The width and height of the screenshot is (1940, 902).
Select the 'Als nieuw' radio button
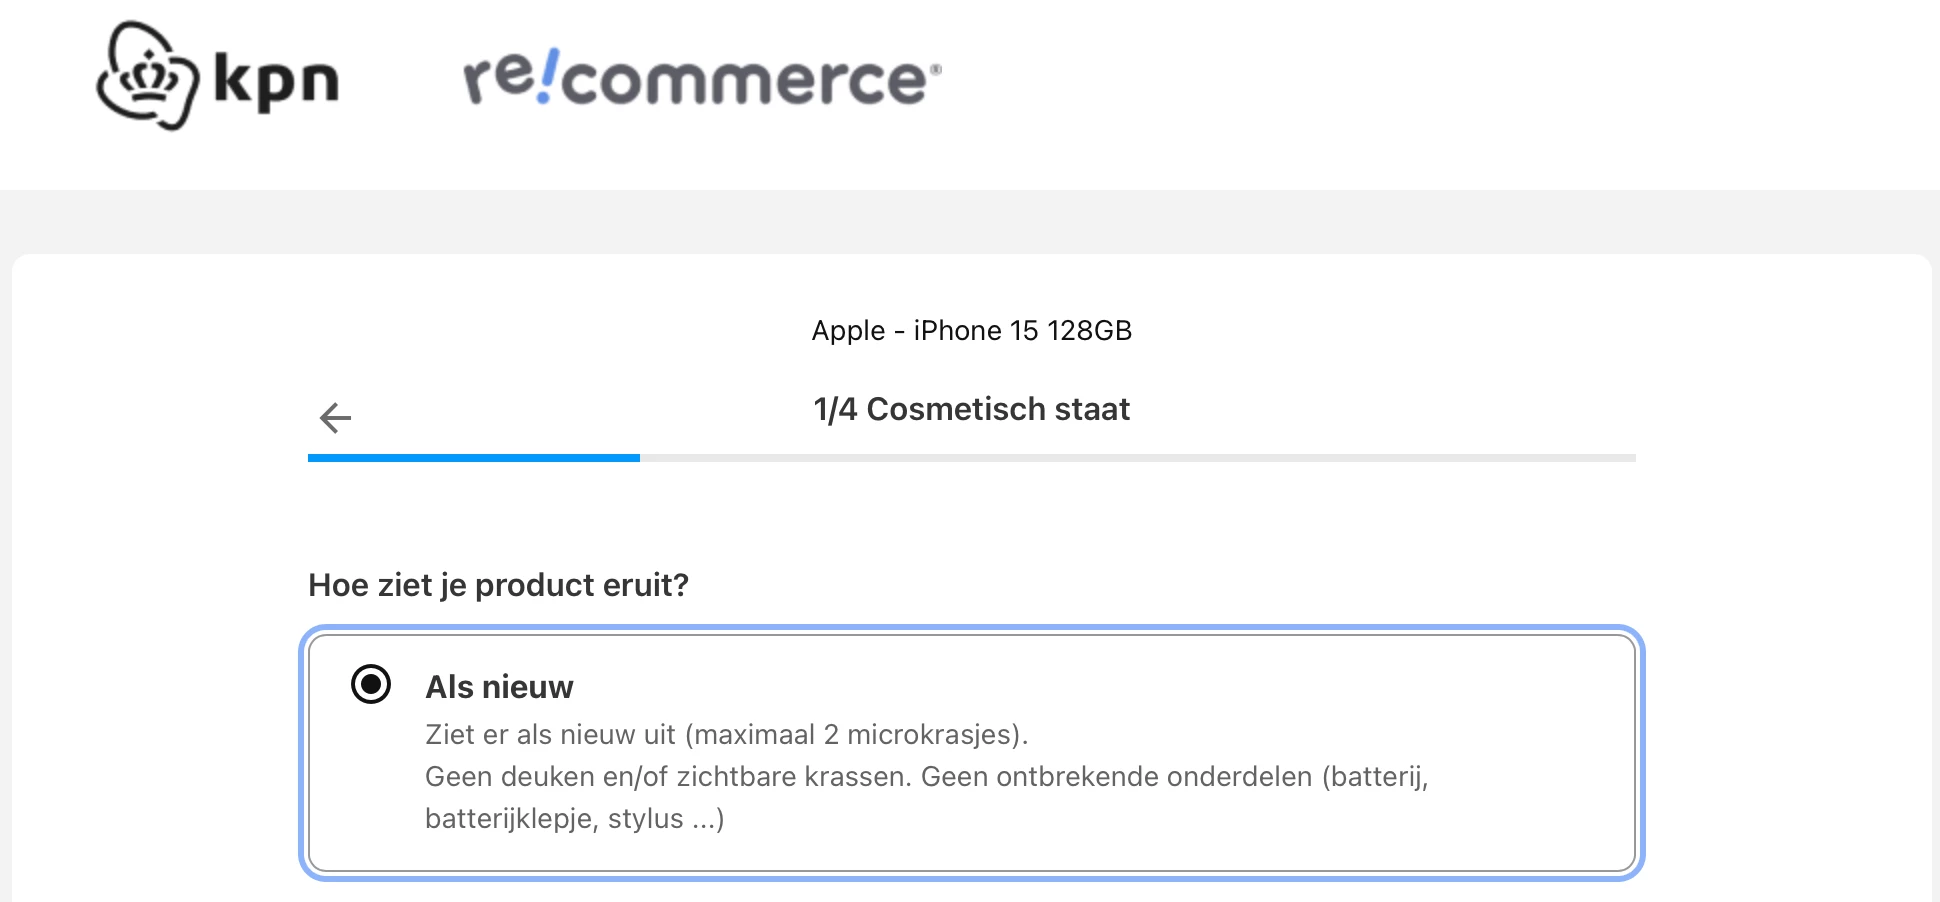[x=371, y=685]
